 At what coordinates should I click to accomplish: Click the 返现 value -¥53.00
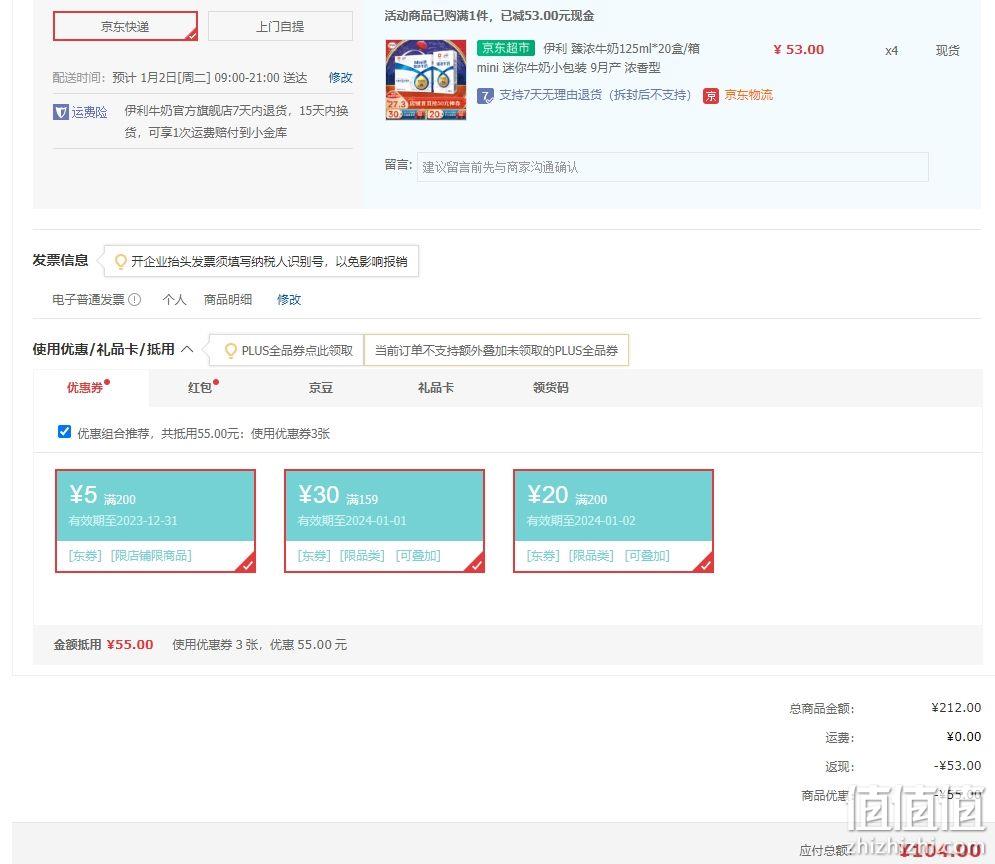957,766
